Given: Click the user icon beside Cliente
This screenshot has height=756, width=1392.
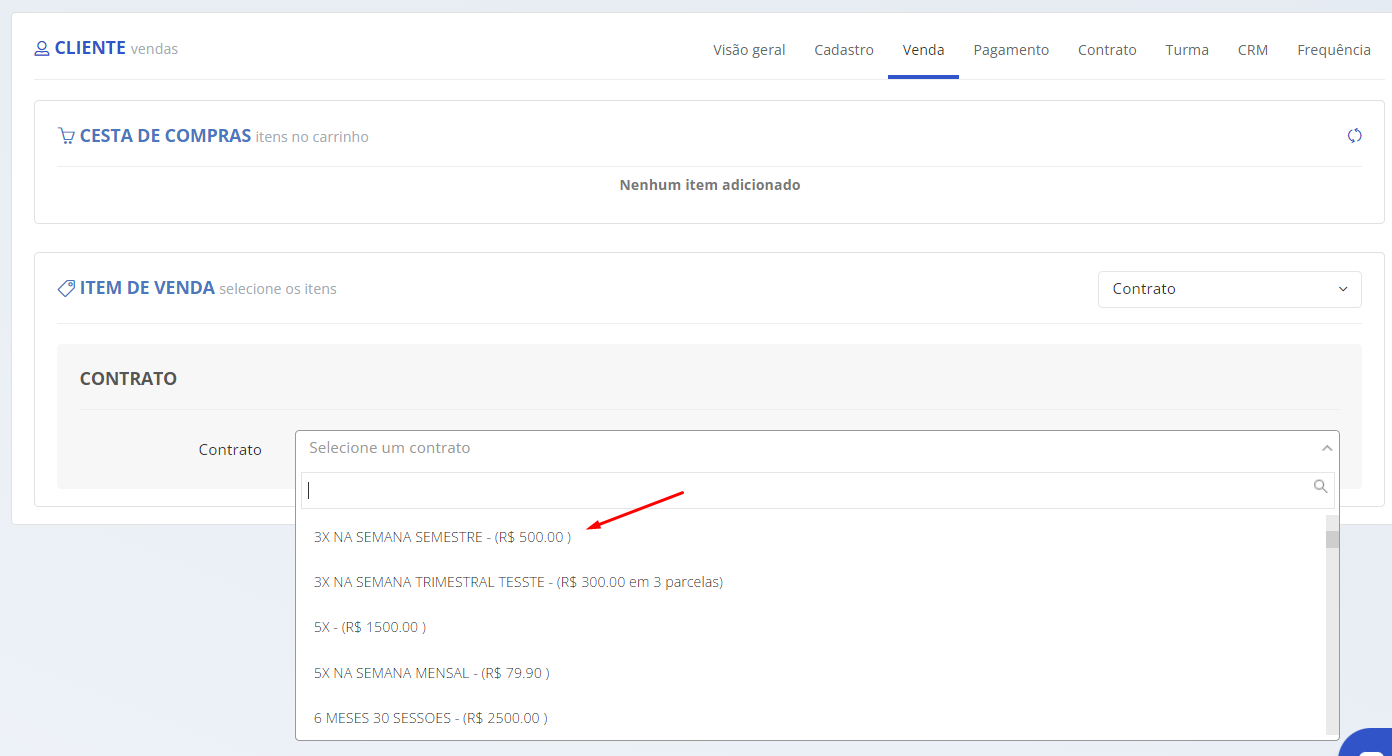Looking at the screenshot, I should pos(42,48).
